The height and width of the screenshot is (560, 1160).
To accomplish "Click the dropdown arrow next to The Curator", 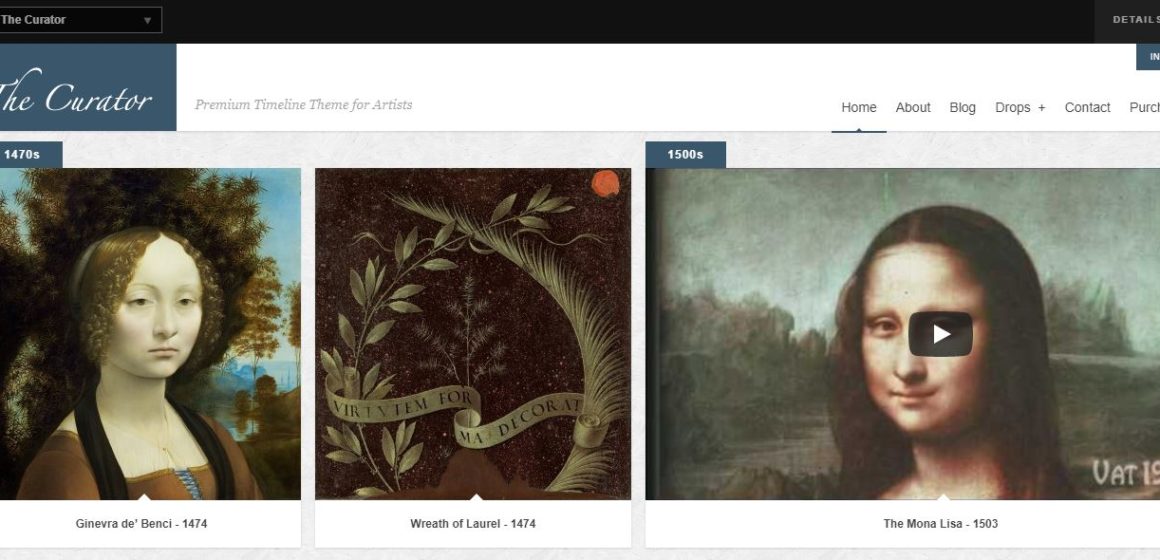I will coord(147,20).
